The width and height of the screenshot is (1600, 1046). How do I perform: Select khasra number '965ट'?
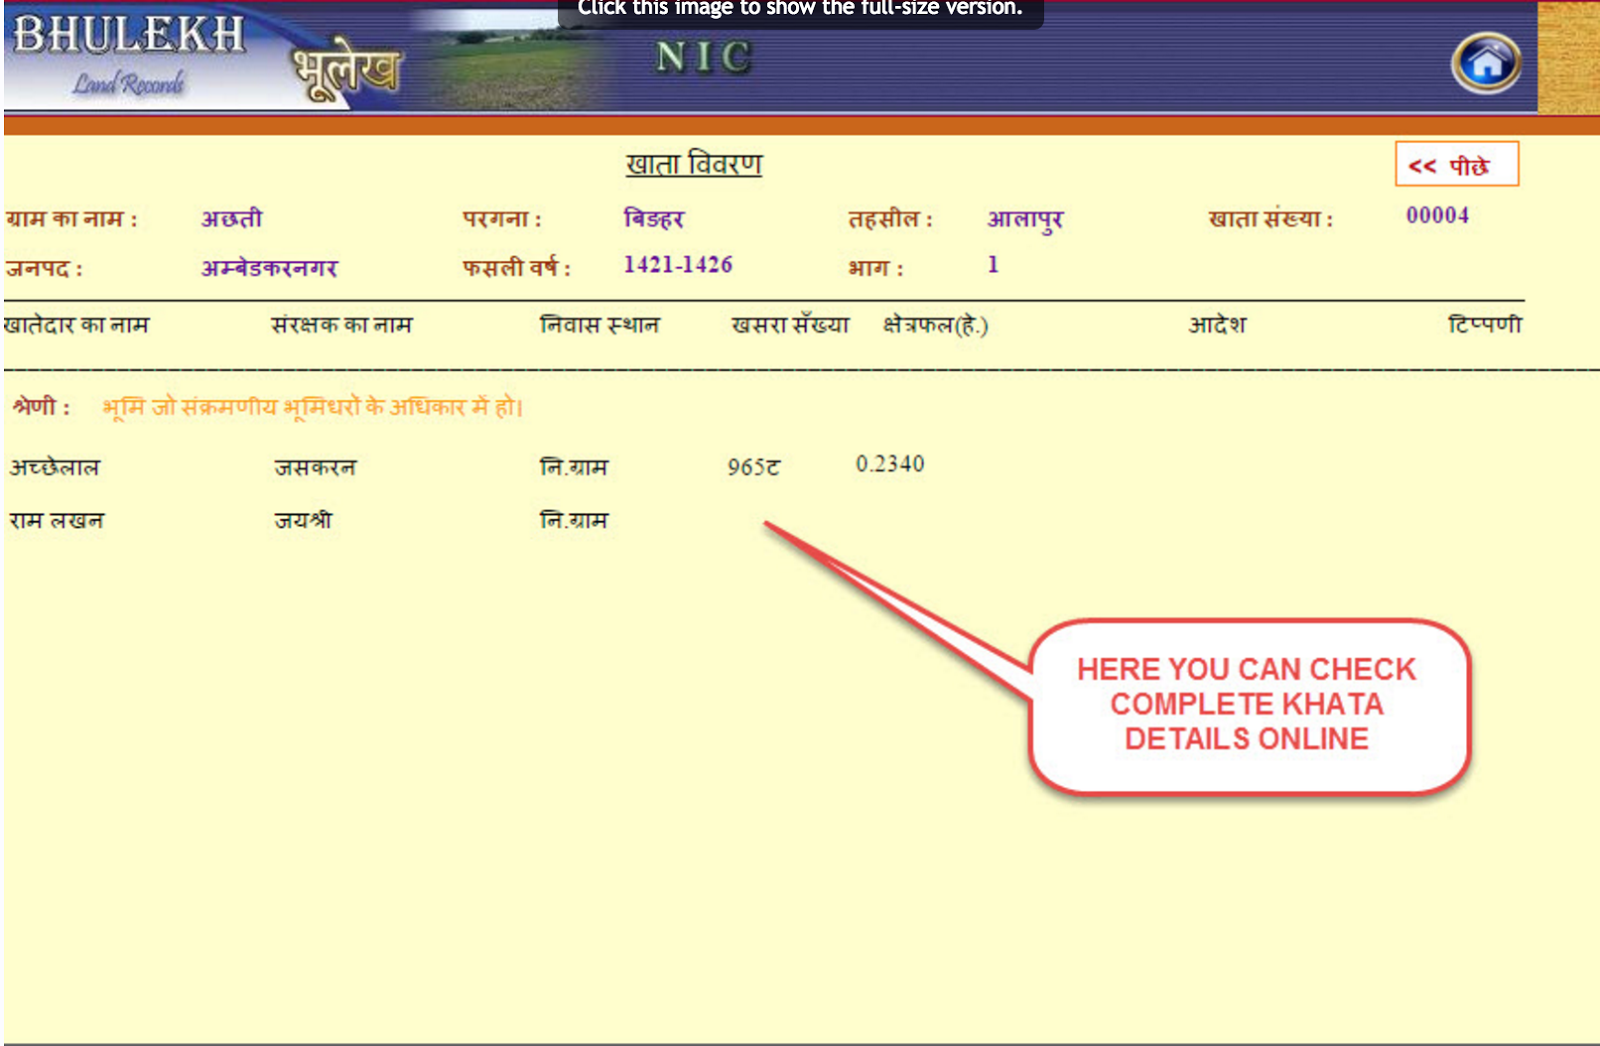coord(754,467)
